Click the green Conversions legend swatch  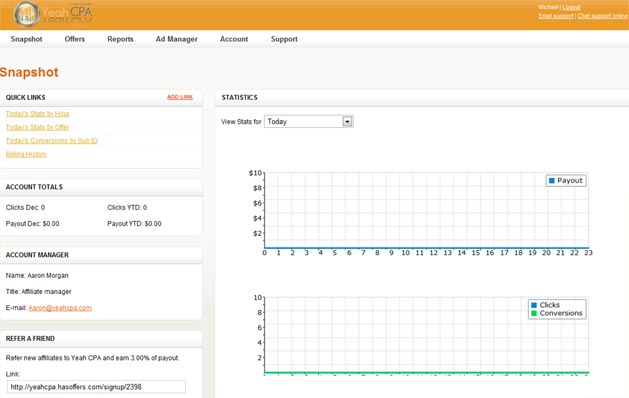534,313
